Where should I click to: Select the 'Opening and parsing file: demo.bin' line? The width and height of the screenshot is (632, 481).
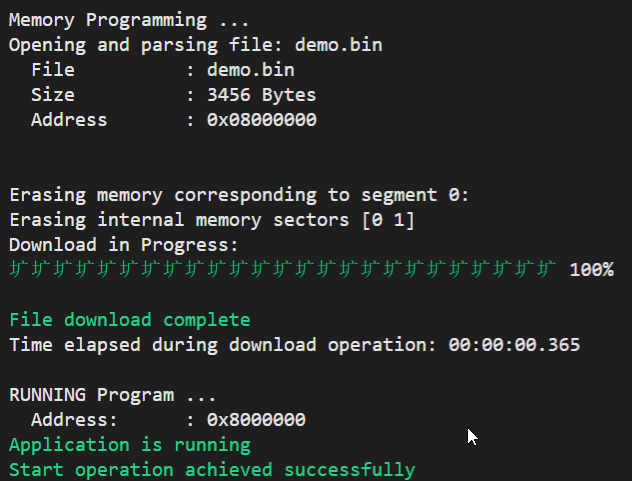[195, 45]
